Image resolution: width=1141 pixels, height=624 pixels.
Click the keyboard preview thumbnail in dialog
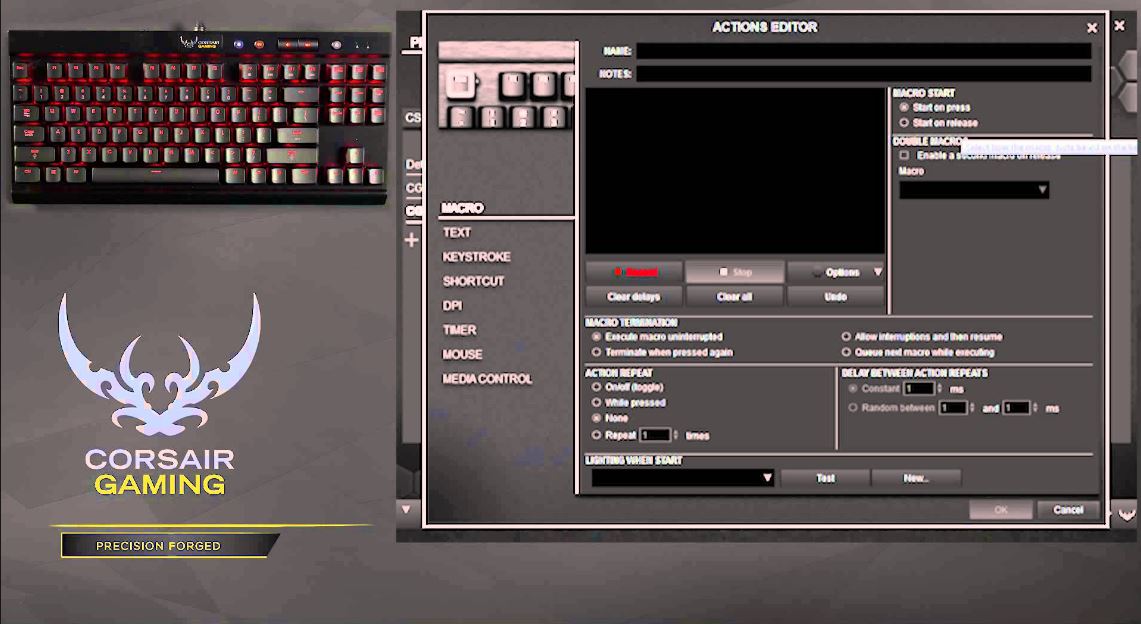click(507, 86)
